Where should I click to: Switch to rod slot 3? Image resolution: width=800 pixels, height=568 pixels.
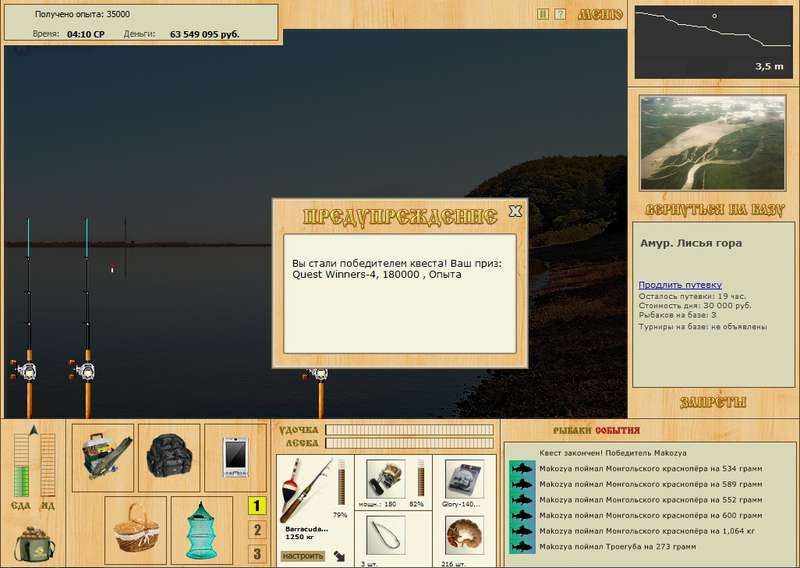click(257, 554)
